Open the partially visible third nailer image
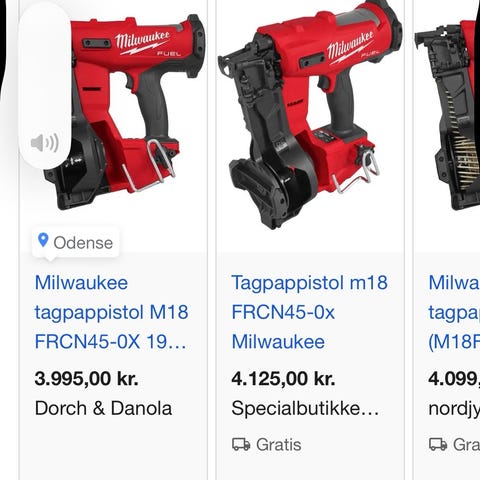Screen dimensions: 480x480 [x=447, y=115]
